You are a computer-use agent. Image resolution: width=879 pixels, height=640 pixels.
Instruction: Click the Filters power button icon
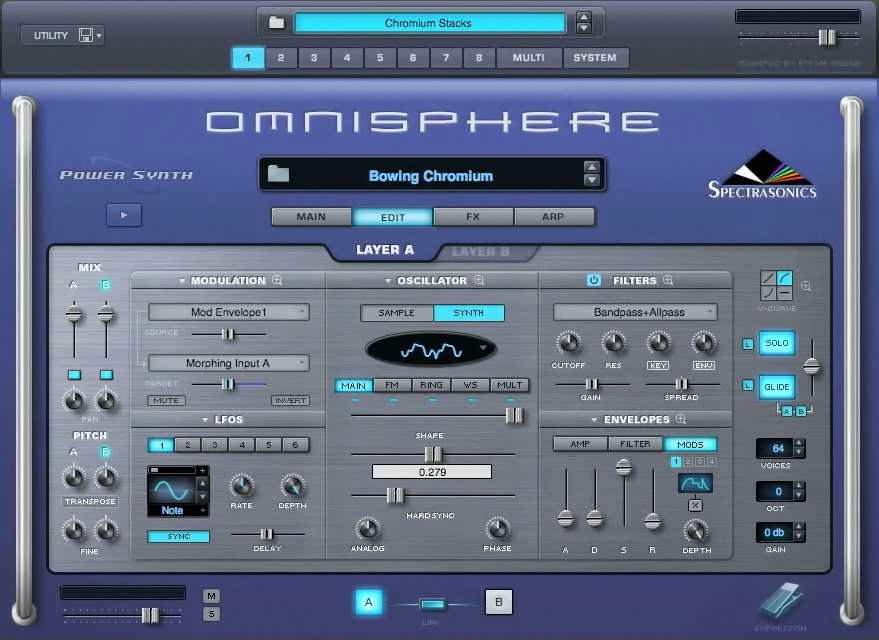(x=593, y=281)
